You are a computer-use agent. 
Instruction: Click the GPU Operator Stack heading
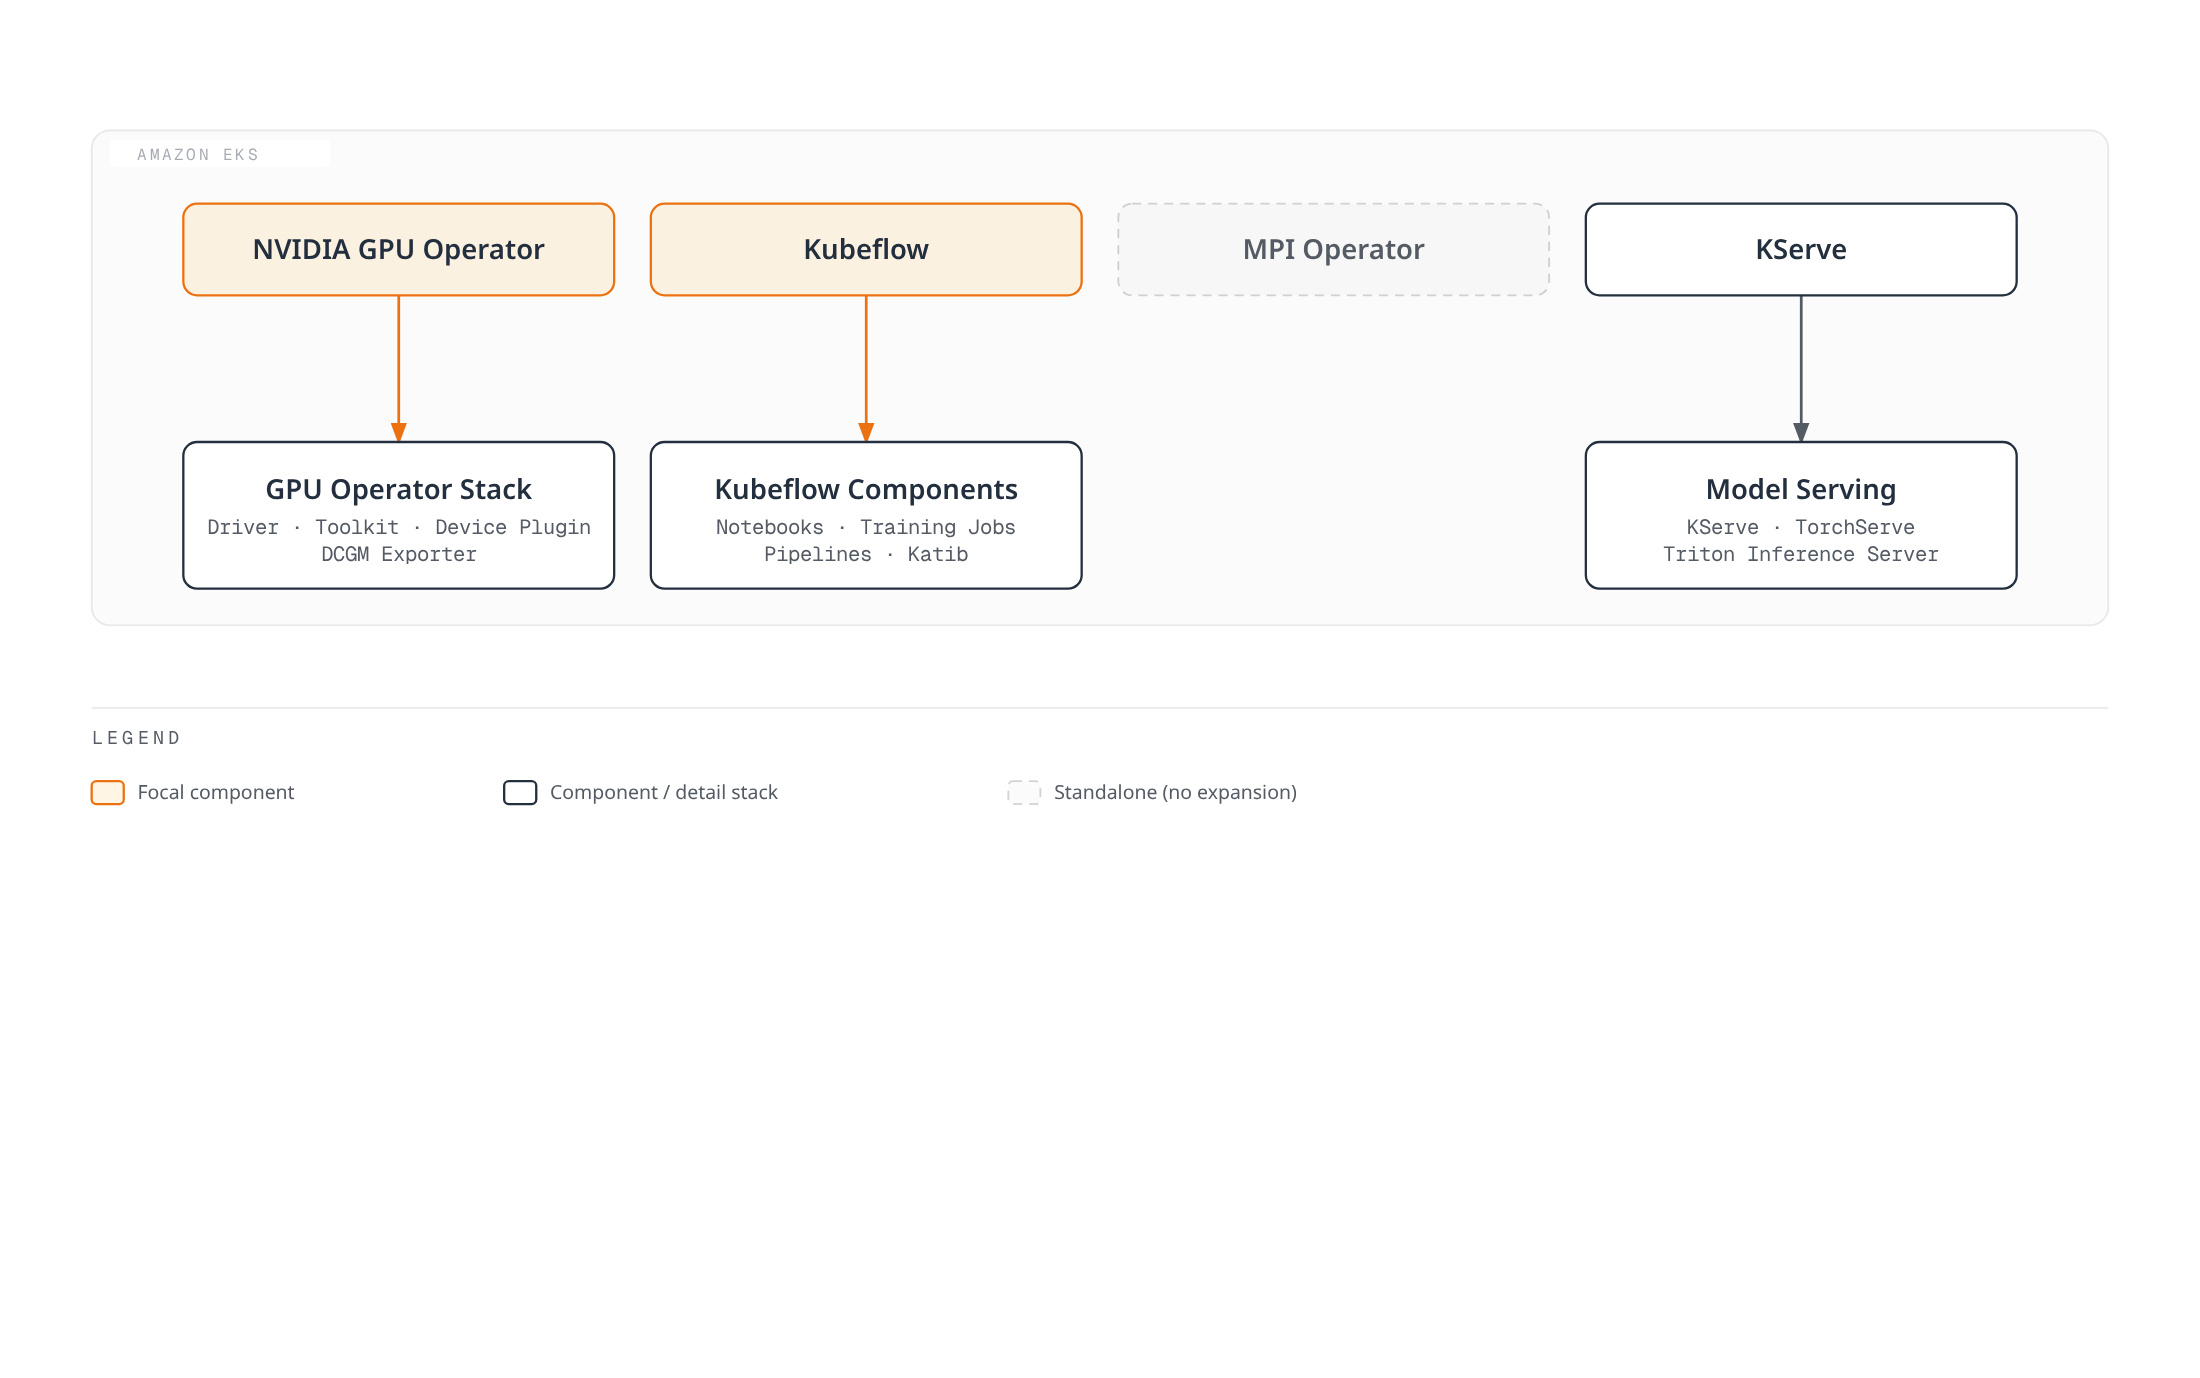tap(398, 489)
